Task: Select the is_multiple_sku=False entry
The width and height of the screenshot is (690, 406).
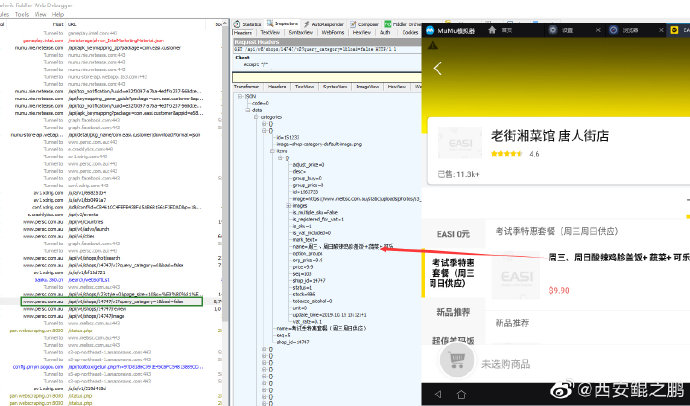Action: click(x=315, y=212)
